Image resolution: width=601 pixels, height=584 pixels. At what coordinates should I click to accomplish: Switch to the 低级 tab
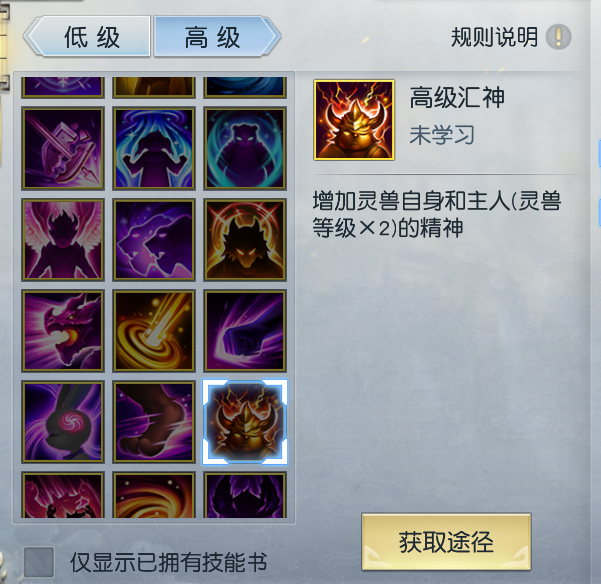87,37
